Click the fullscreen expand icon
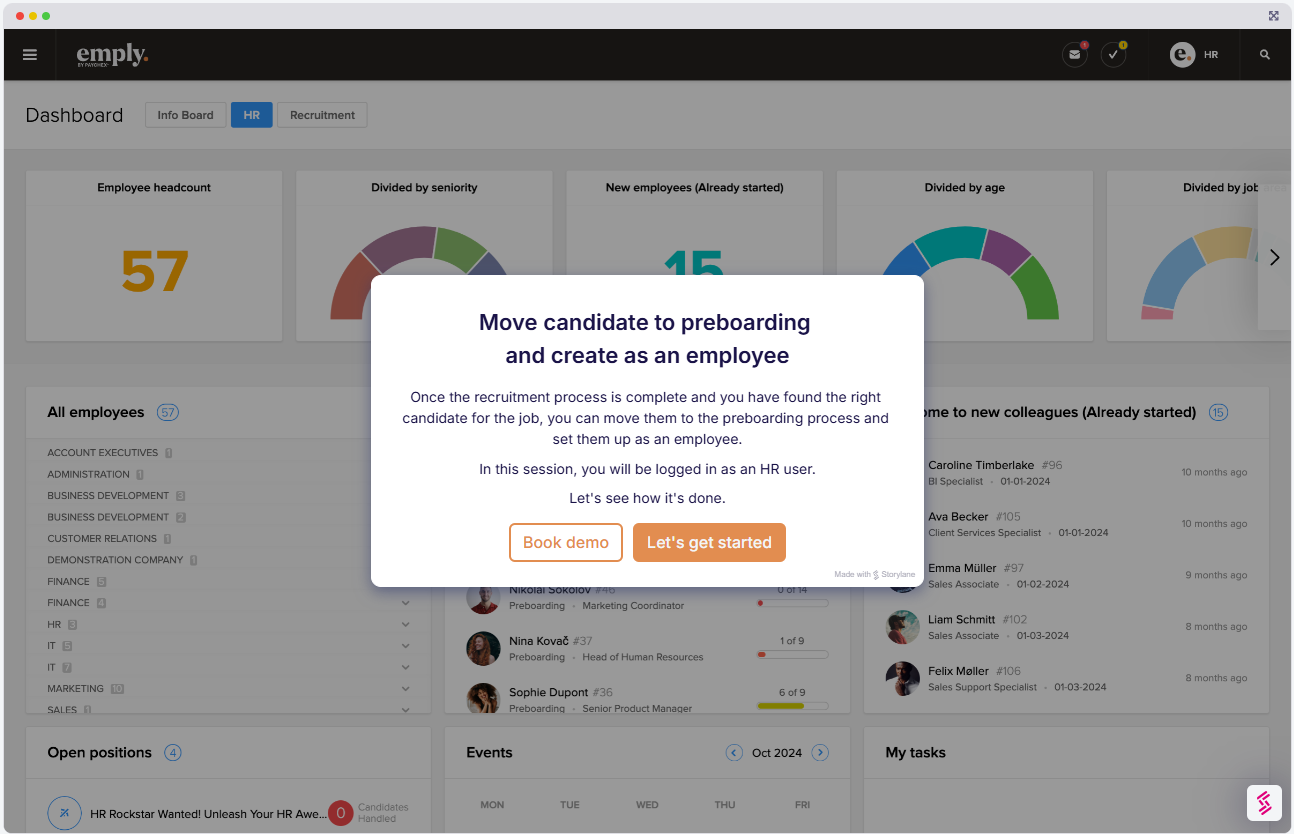The height and width of the screenshot is (834, 1294). 1273,16
